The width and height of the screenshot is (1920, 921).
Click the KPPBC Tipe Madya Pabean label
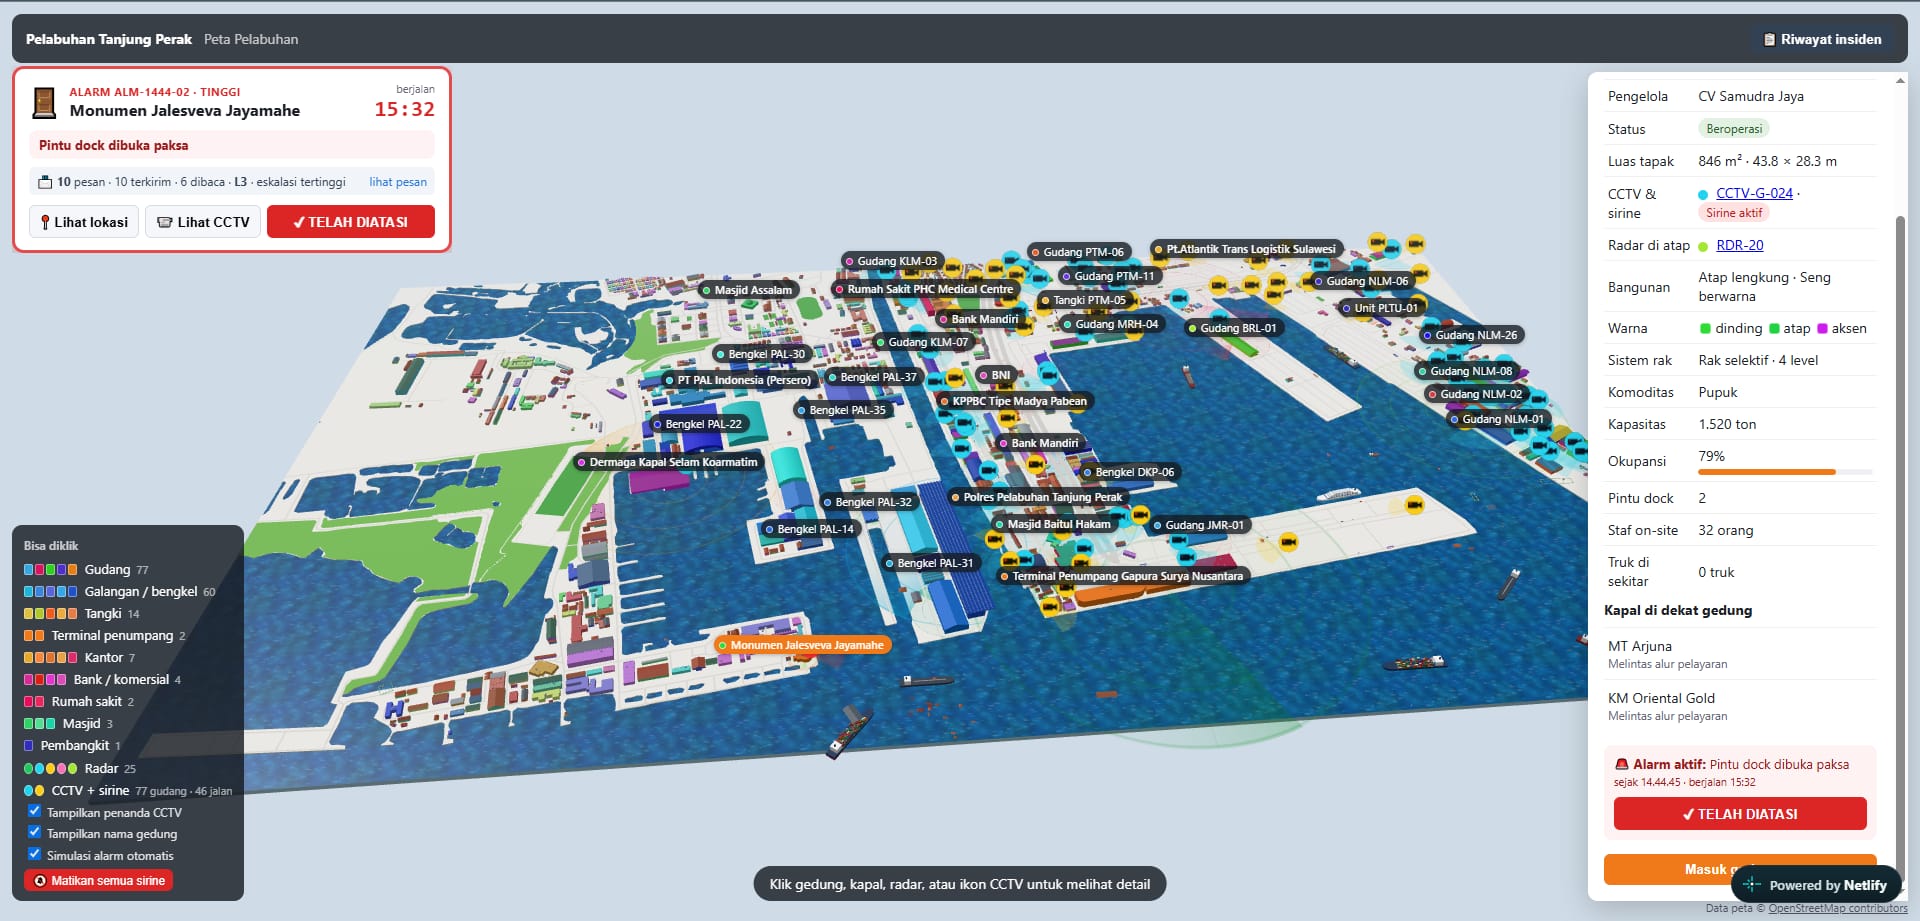pos(1014,401)
